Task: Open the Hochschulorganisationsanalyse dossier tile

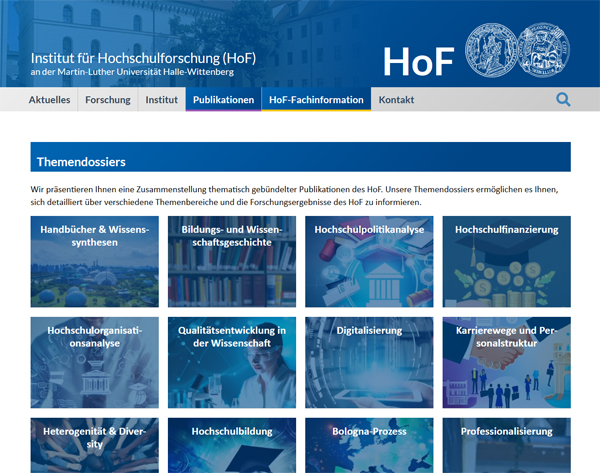Action: (95, 362)
